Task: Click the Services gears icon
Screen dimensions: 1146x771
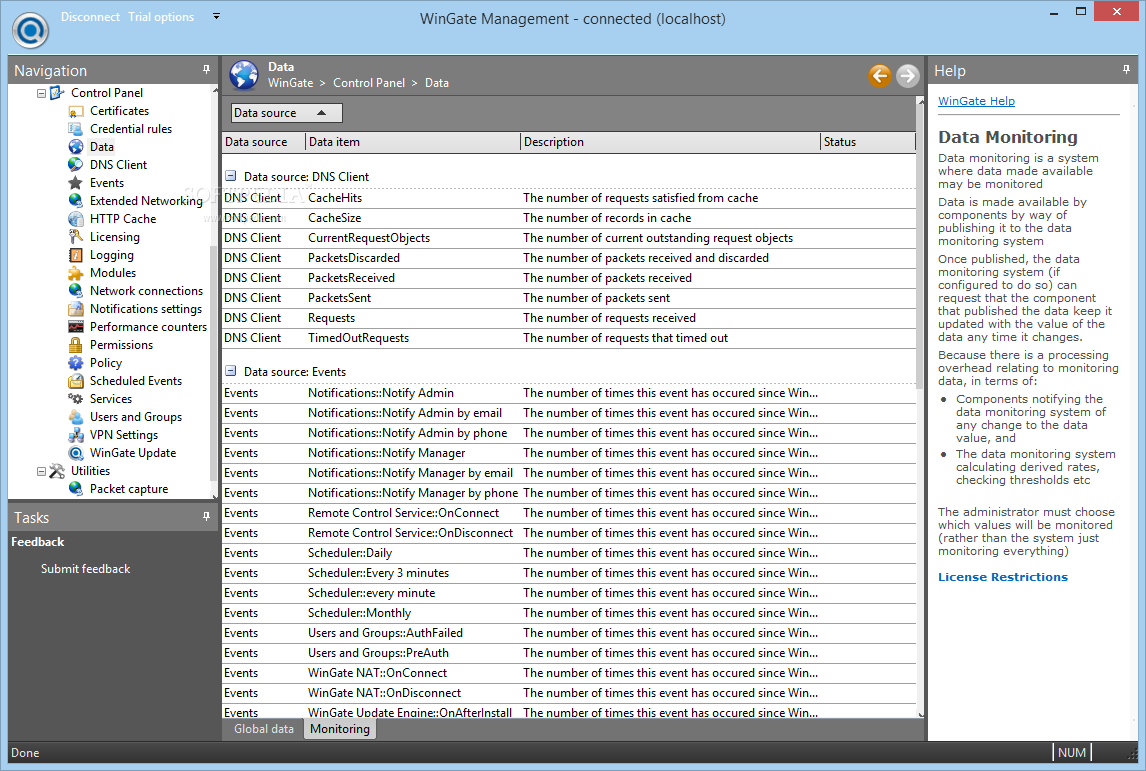Action: 75,398
